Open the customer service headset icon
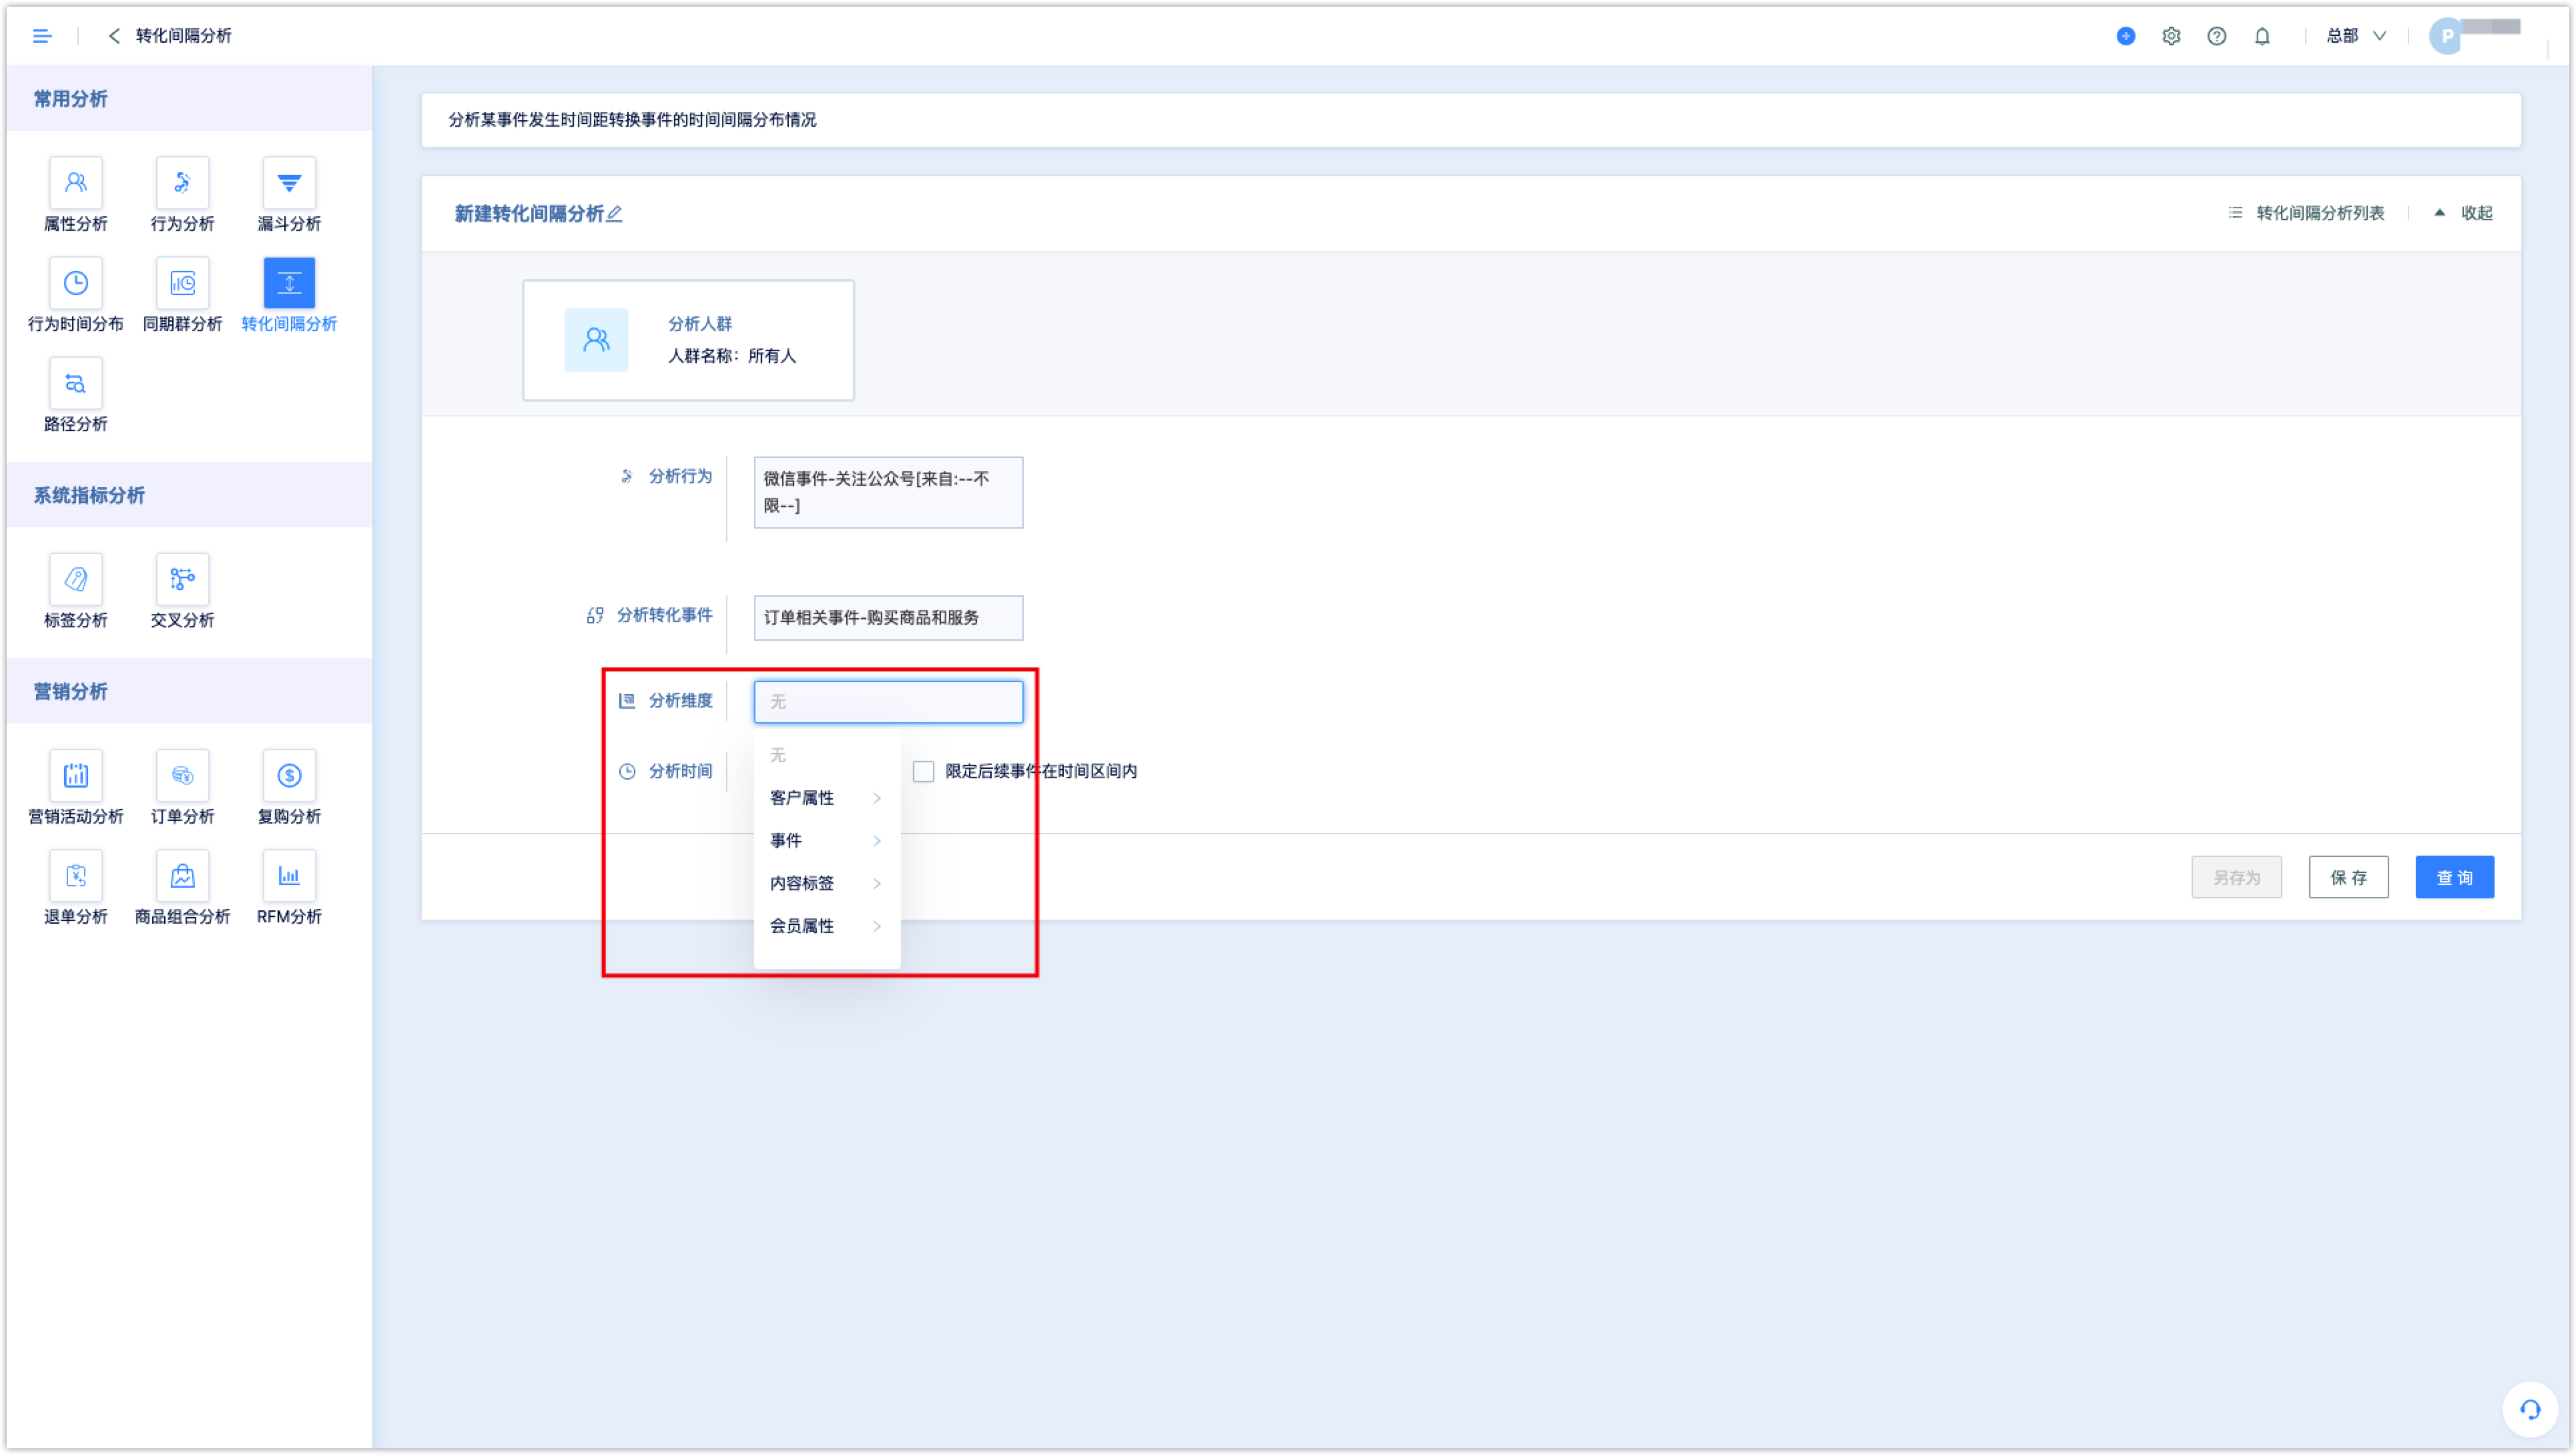This screenshot has height=1455, width=2576. coord(2530,1409)
